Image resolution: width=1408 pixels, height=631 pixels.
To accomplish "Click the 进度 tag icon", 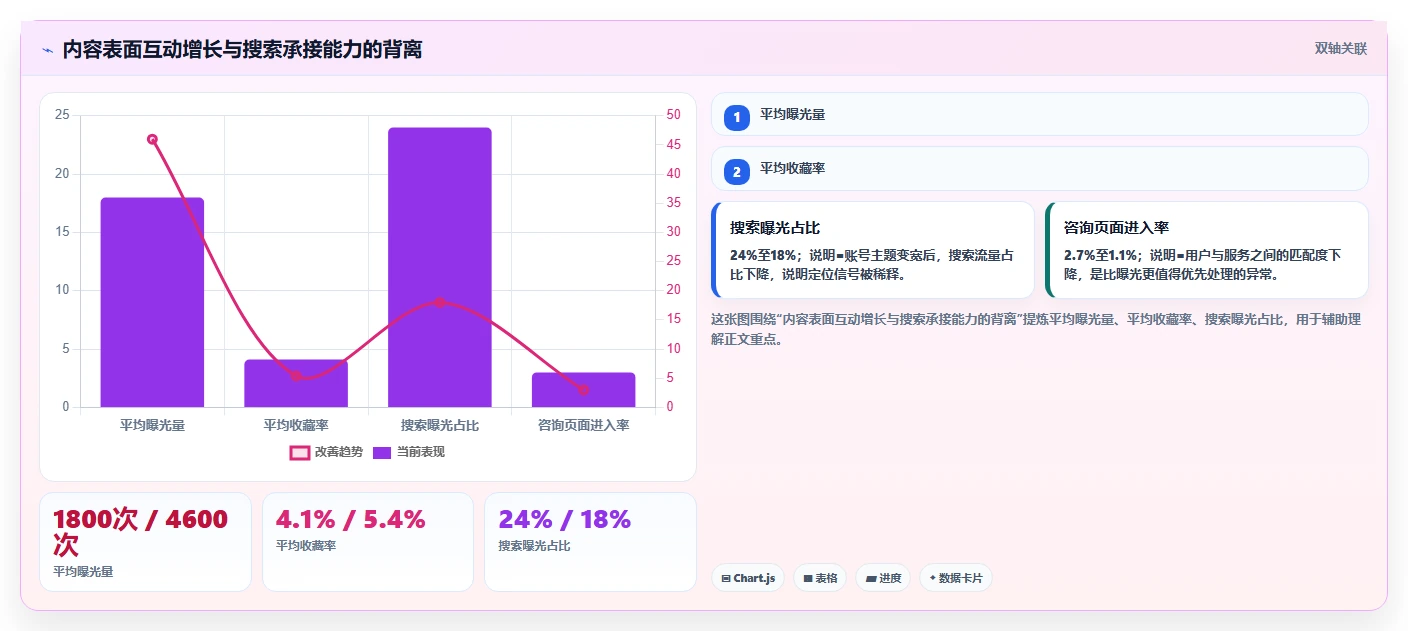I will [x=871, y=579].
